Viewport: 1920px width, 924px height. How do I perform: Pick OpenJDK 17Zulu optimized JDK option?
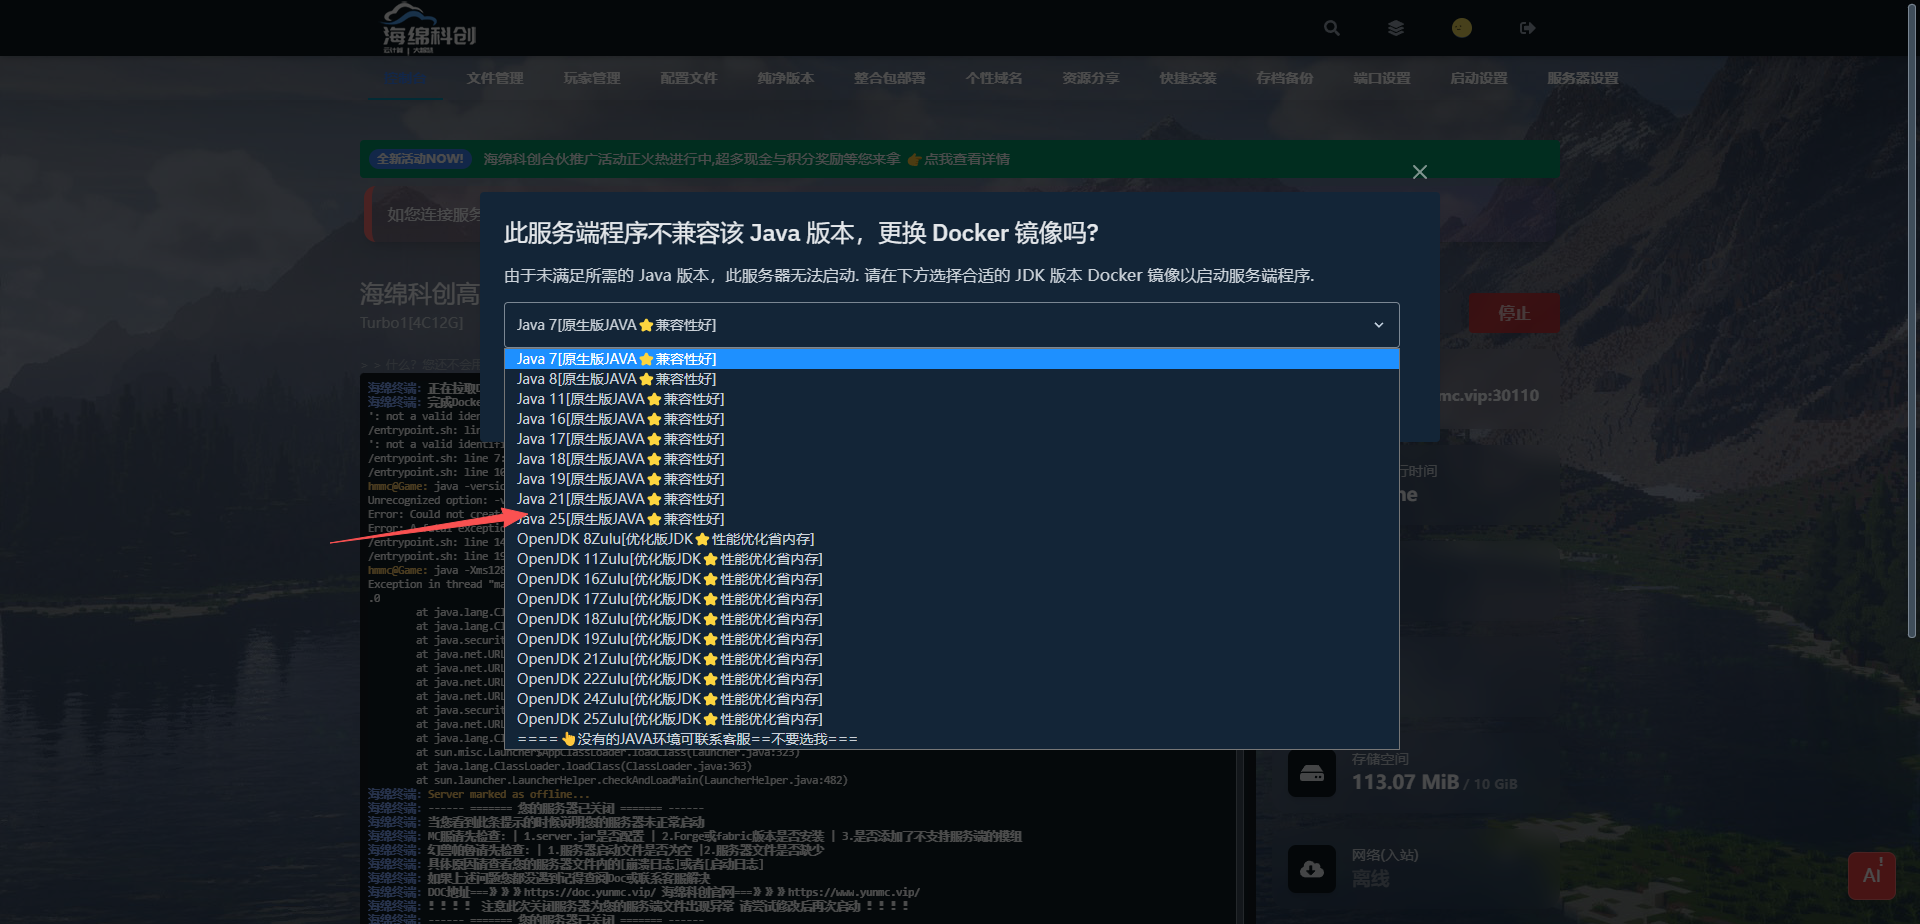point(669,599)
